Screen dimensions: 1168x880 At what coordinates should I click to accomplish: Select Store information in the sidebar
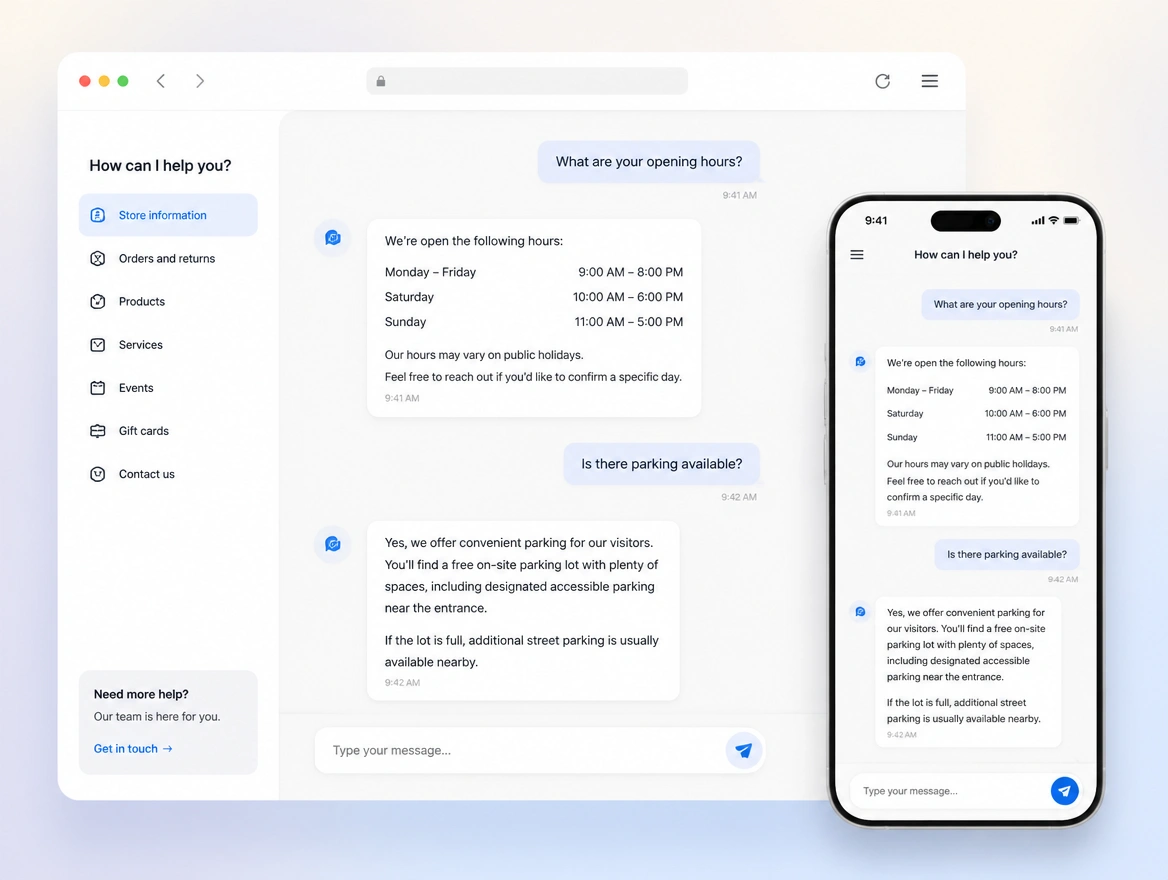[x=168, y=215]
